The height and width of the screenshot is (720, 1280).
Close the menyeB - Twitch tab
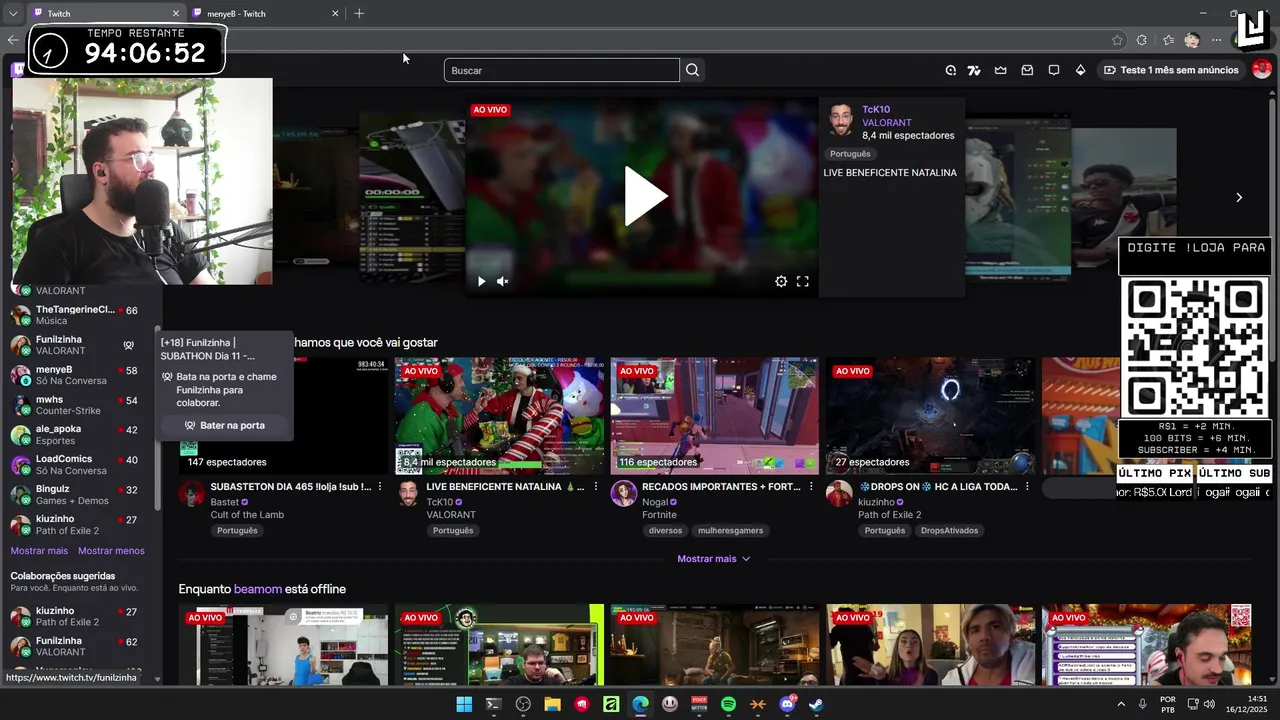(335, 14)
